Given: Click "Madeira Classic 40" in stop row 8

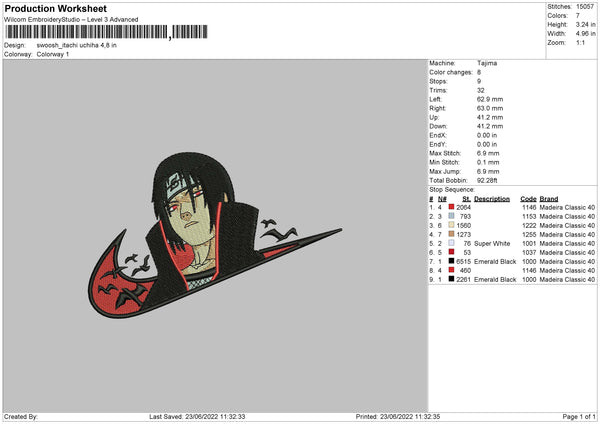Looking at the screenshot, I should [567, 271].
